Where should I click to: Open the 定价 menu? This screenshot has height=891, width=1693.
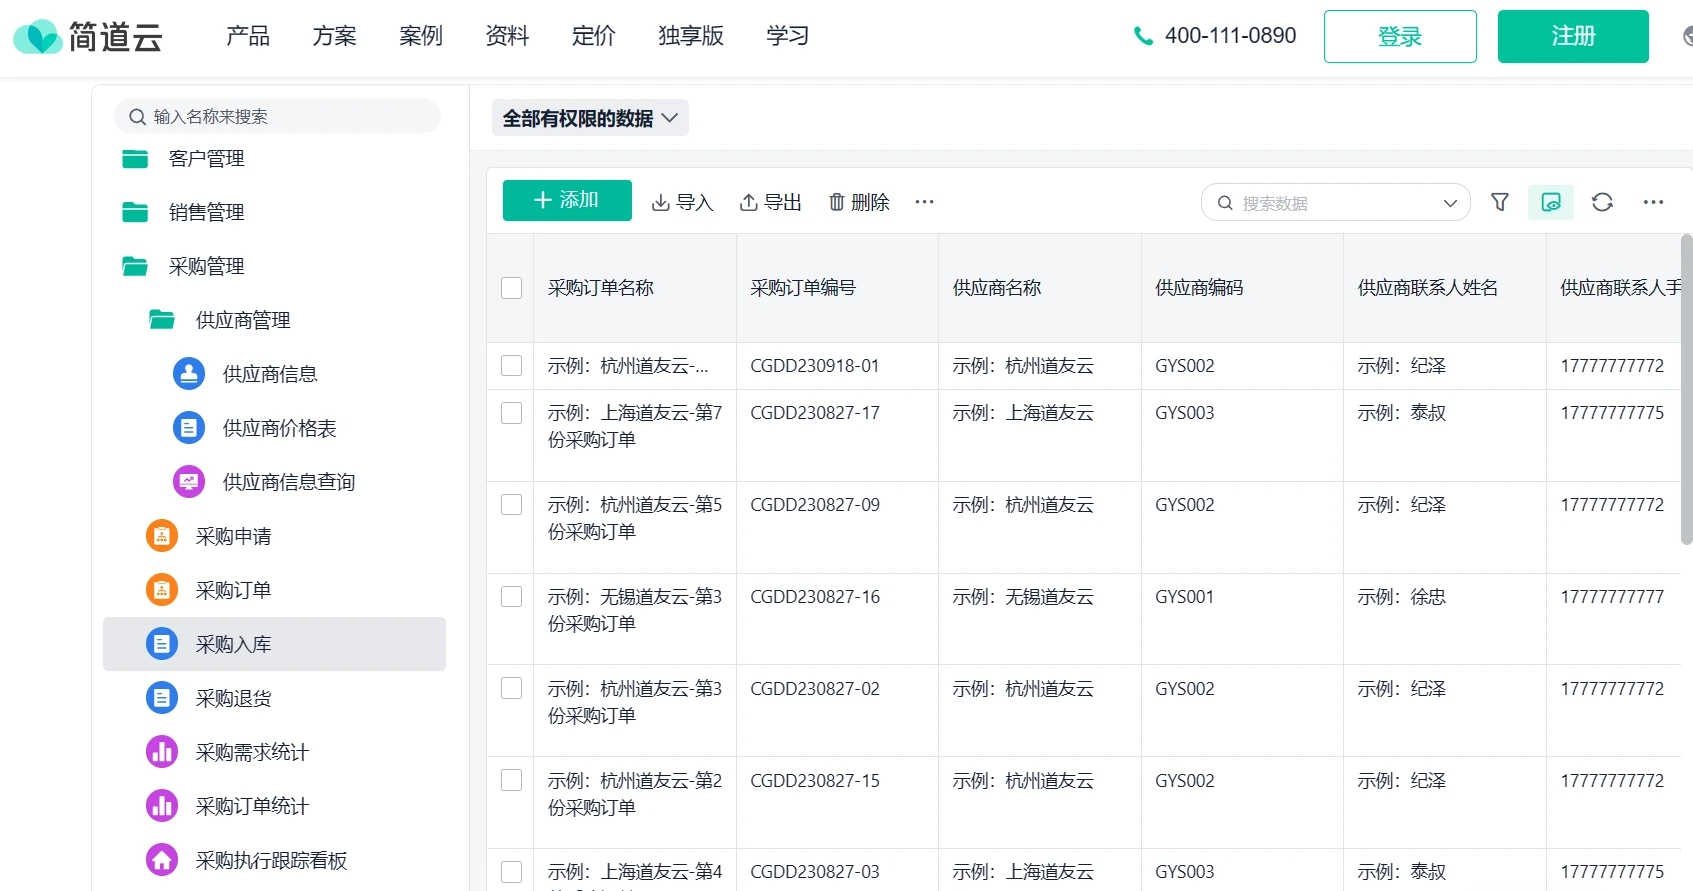coord(594,36)
